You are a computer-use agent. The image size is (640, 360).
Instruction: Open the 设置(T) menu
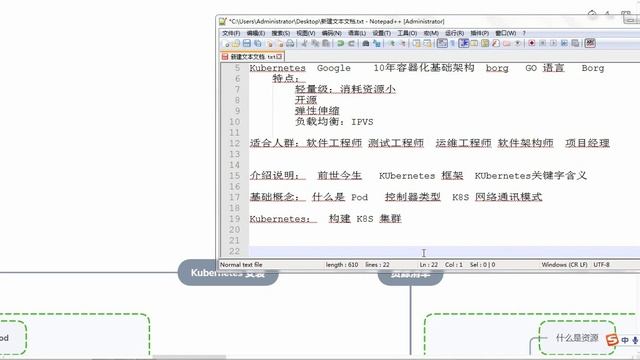[381, 33]
